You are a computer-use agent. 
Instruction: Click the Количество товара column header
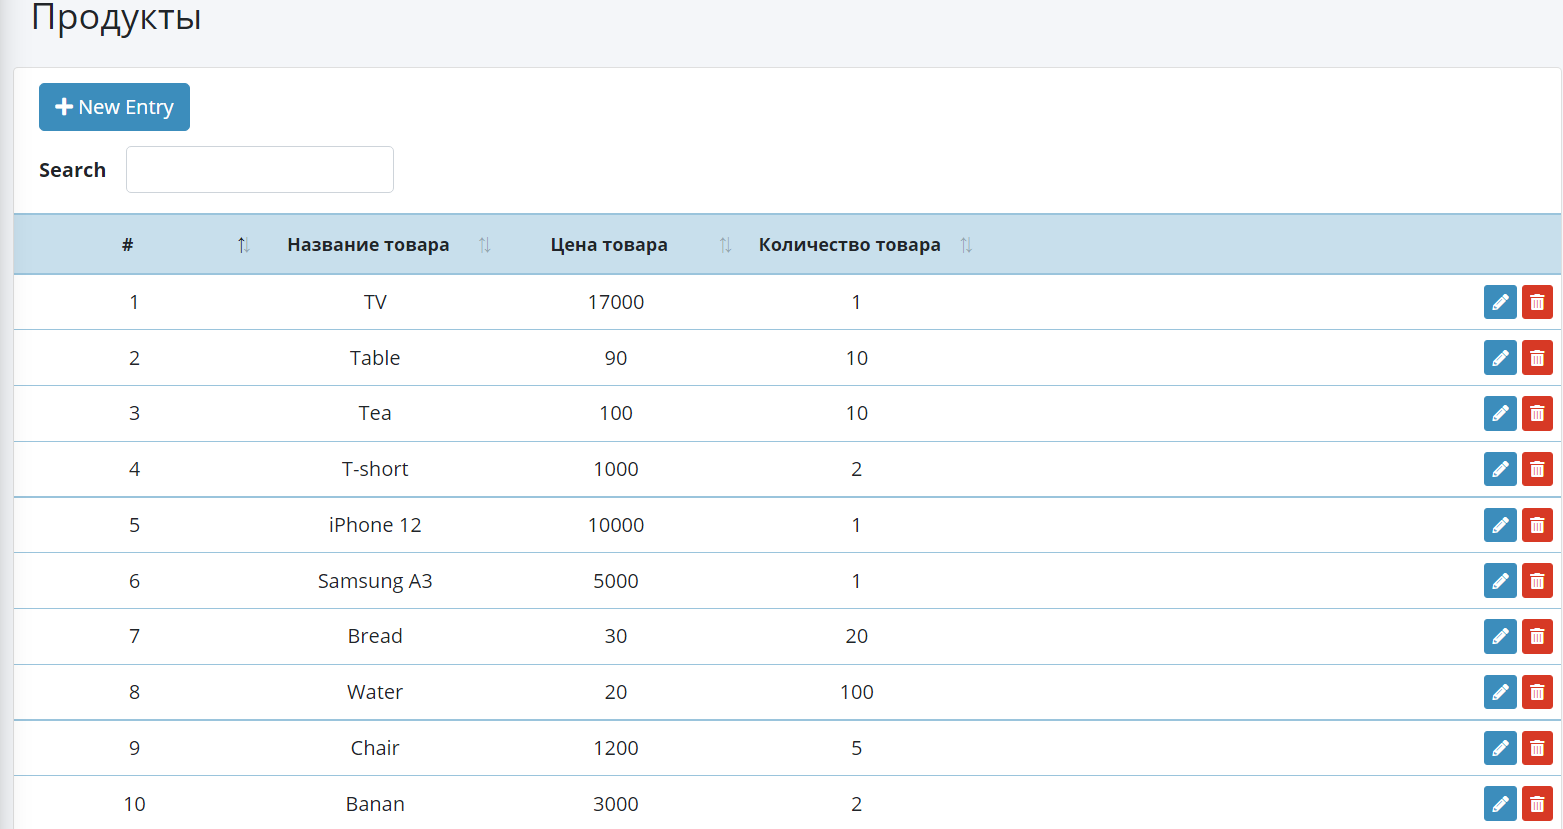coord(849,245)
